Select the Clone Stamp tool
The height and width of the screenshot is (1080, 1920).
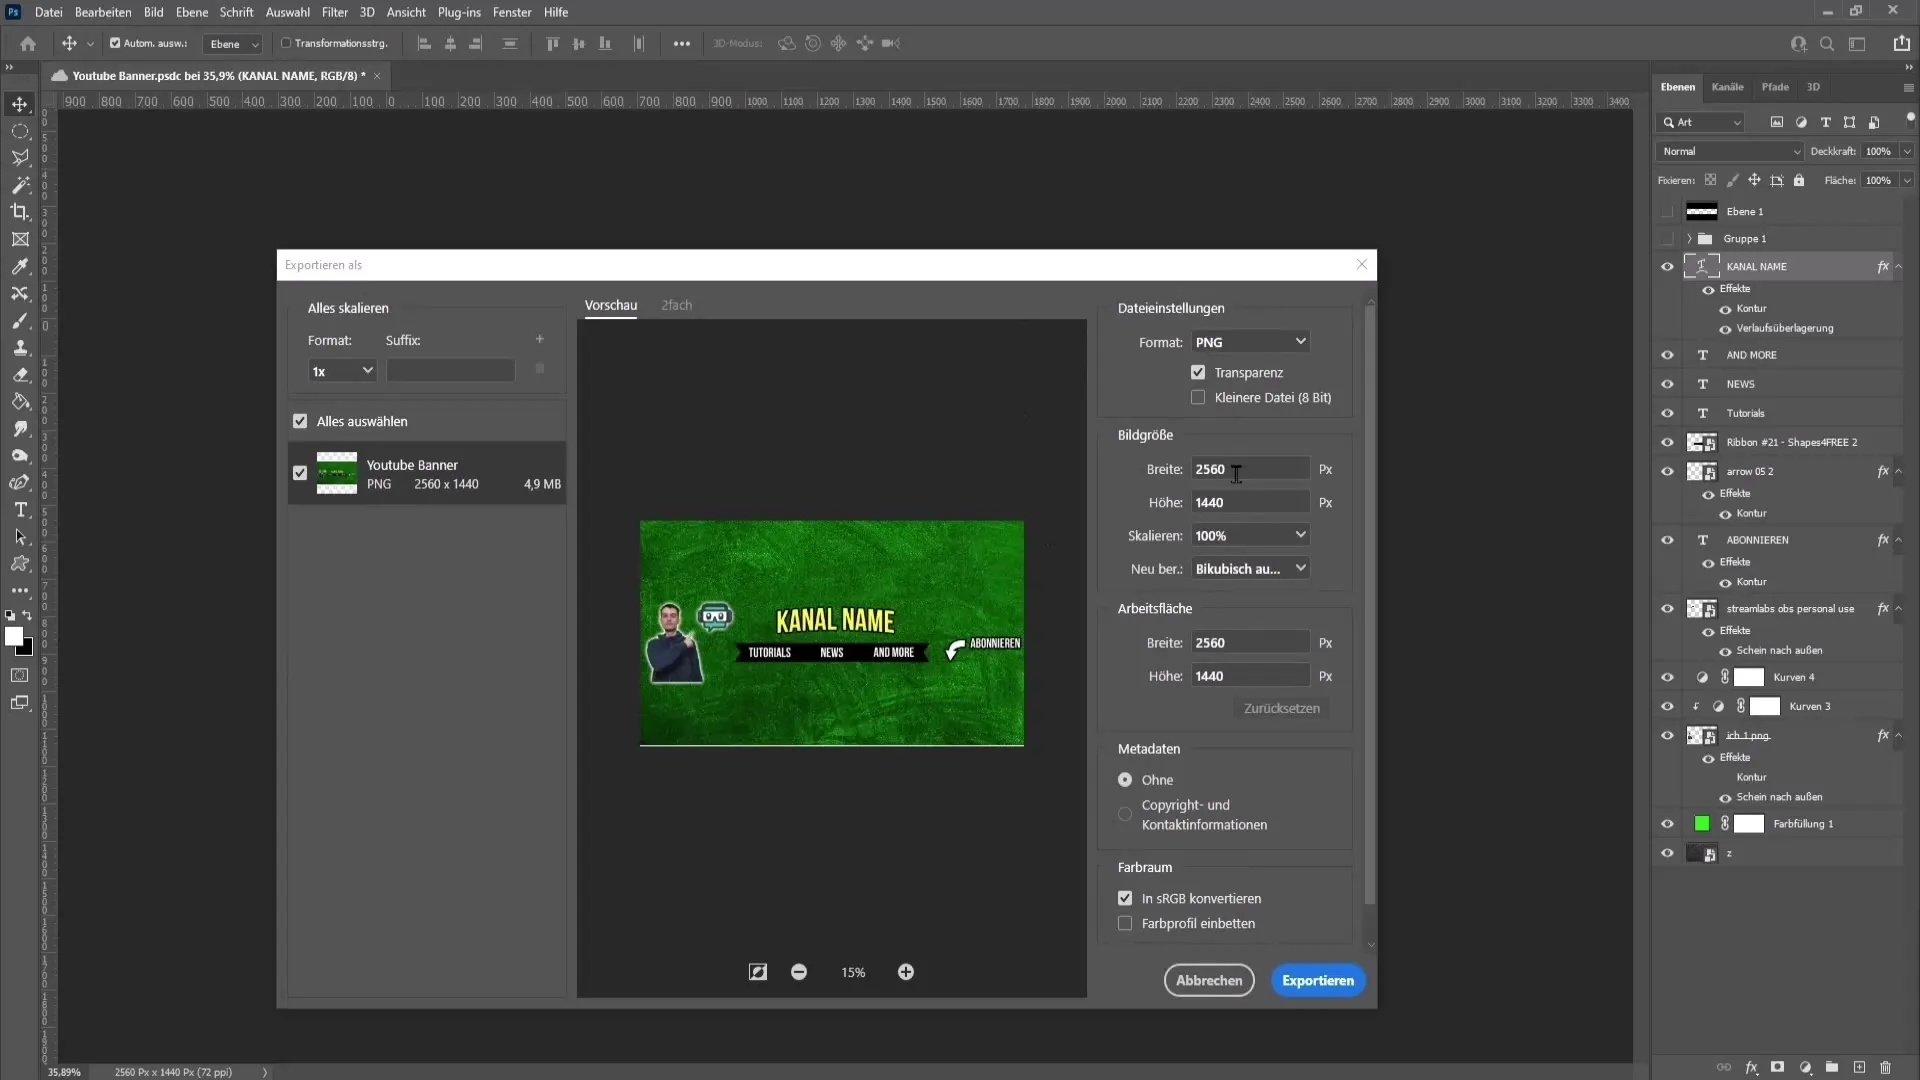20,348
